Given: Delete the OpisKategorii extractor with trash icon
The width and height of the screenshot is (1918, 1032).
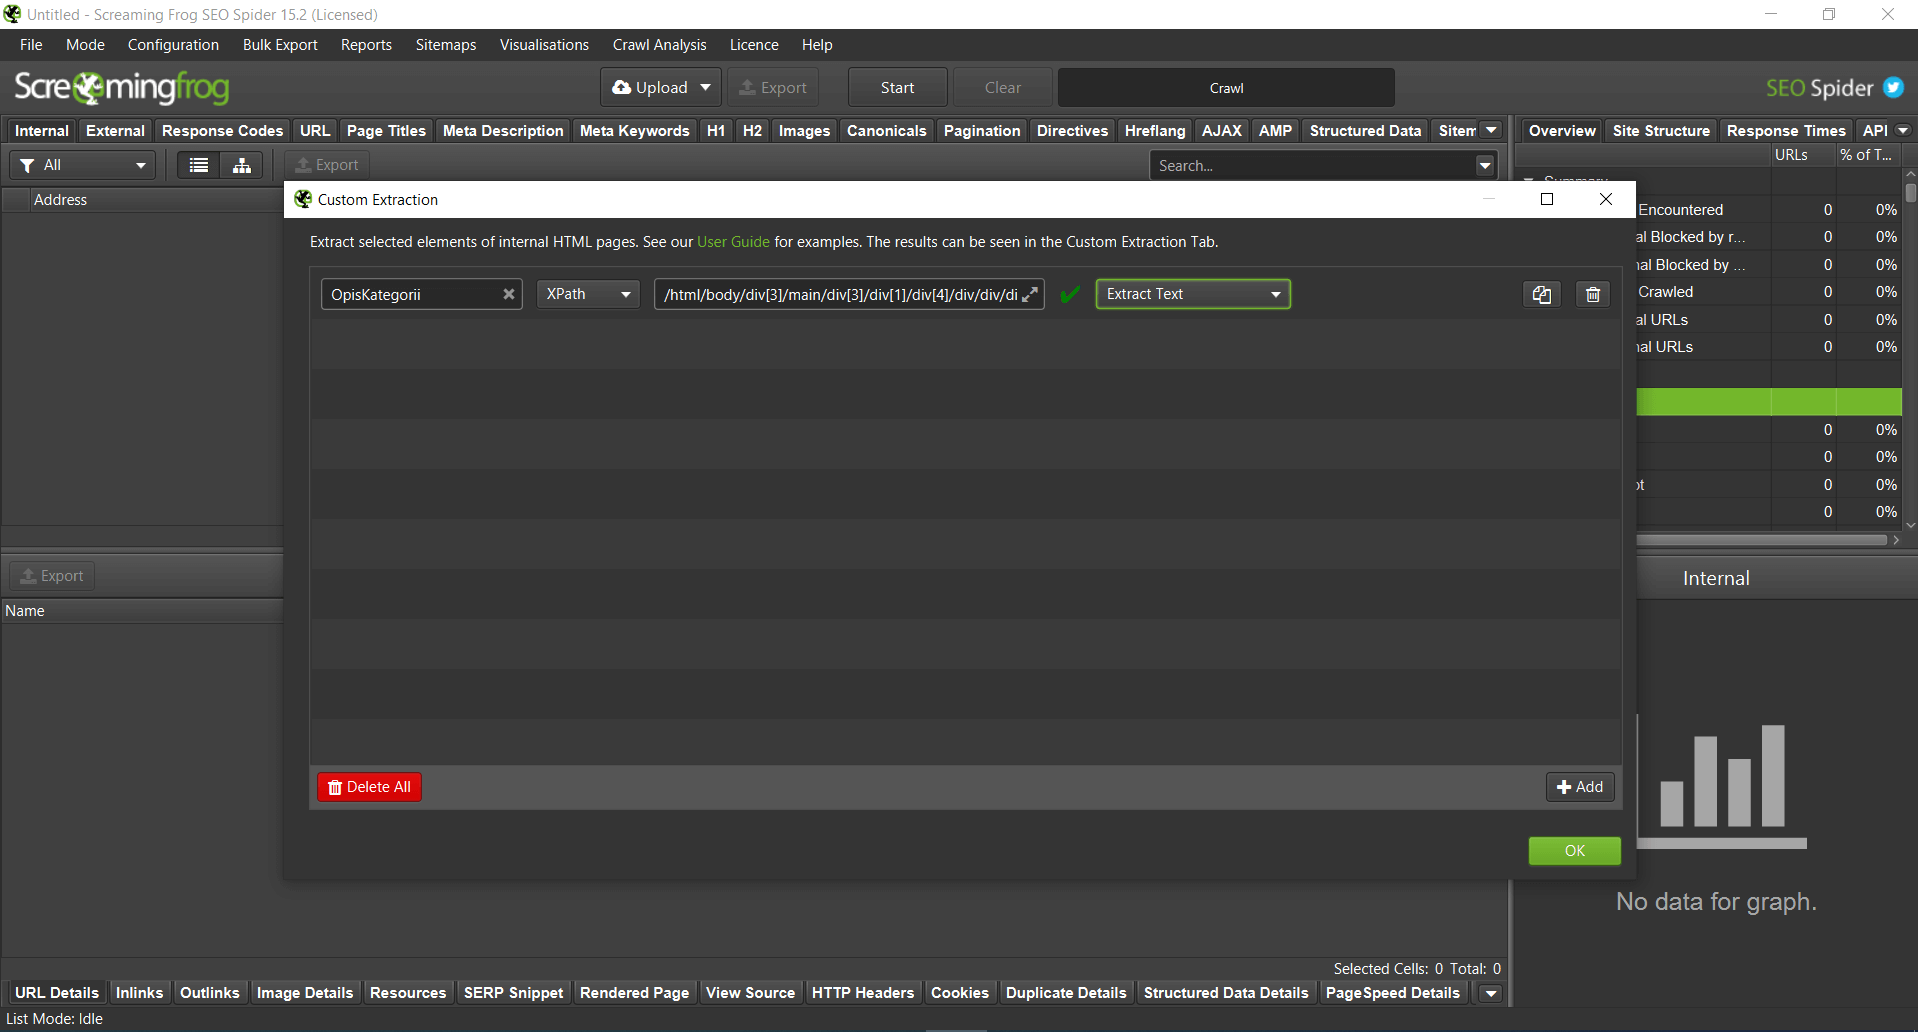Looking at the screenshot, I should [1593, 294].
